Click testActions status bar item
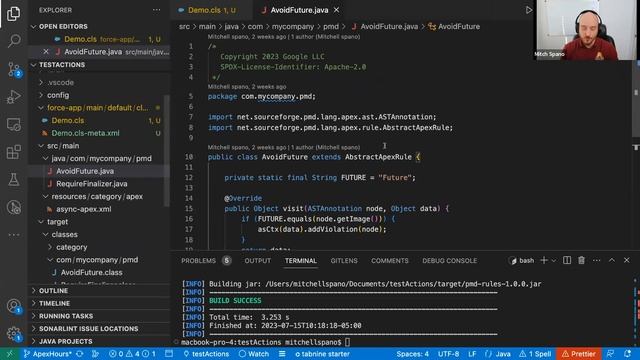This screenshot has width=640, height=360. click(206, 354)
